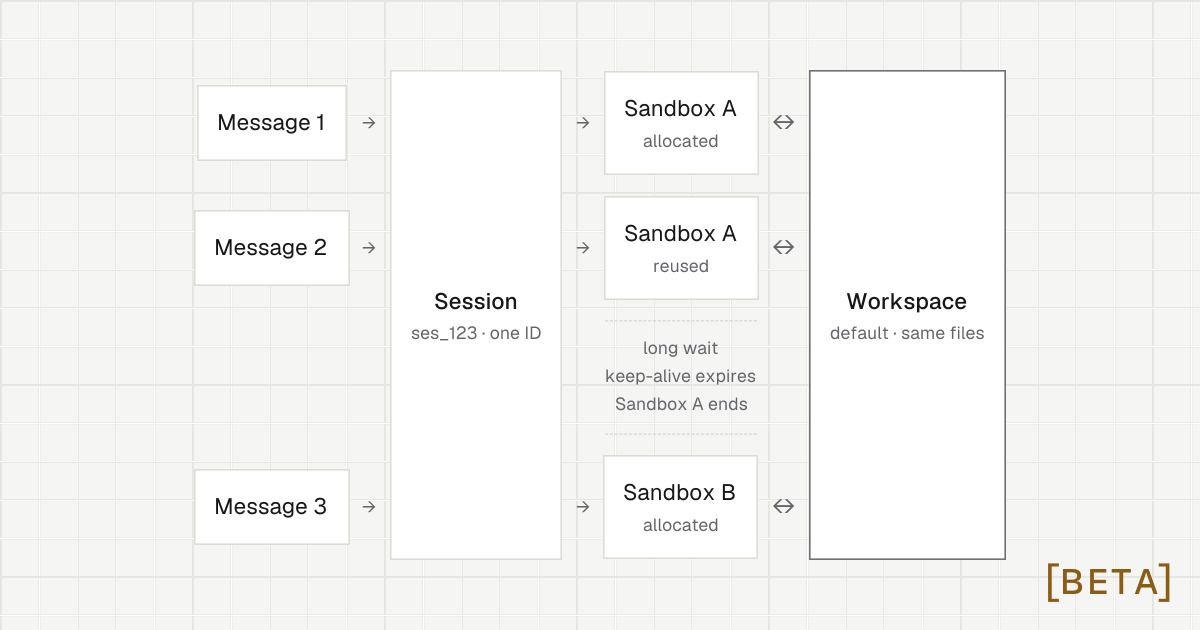This screenshot has height=630, width=1200.
Task: Click the 'Sandbox A ends' text
Action: tap(681, 405)
